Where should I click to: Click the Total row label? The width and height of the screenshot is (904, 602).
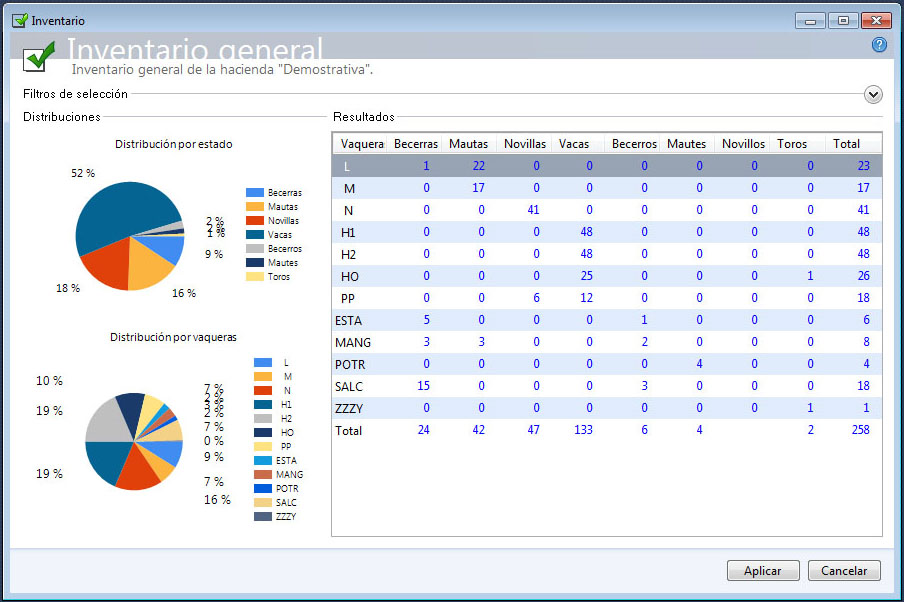(x=348, y=430)
